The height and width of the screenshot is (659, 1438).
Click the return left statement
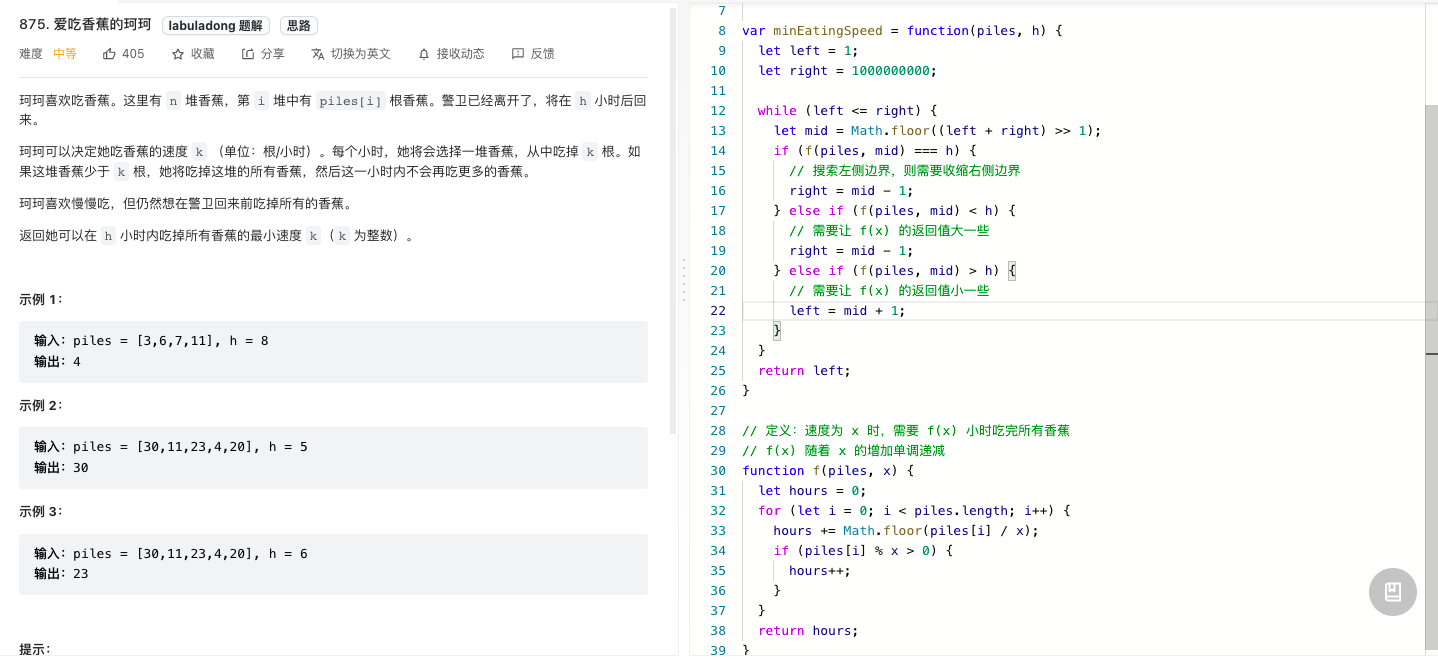coord(804,371)
